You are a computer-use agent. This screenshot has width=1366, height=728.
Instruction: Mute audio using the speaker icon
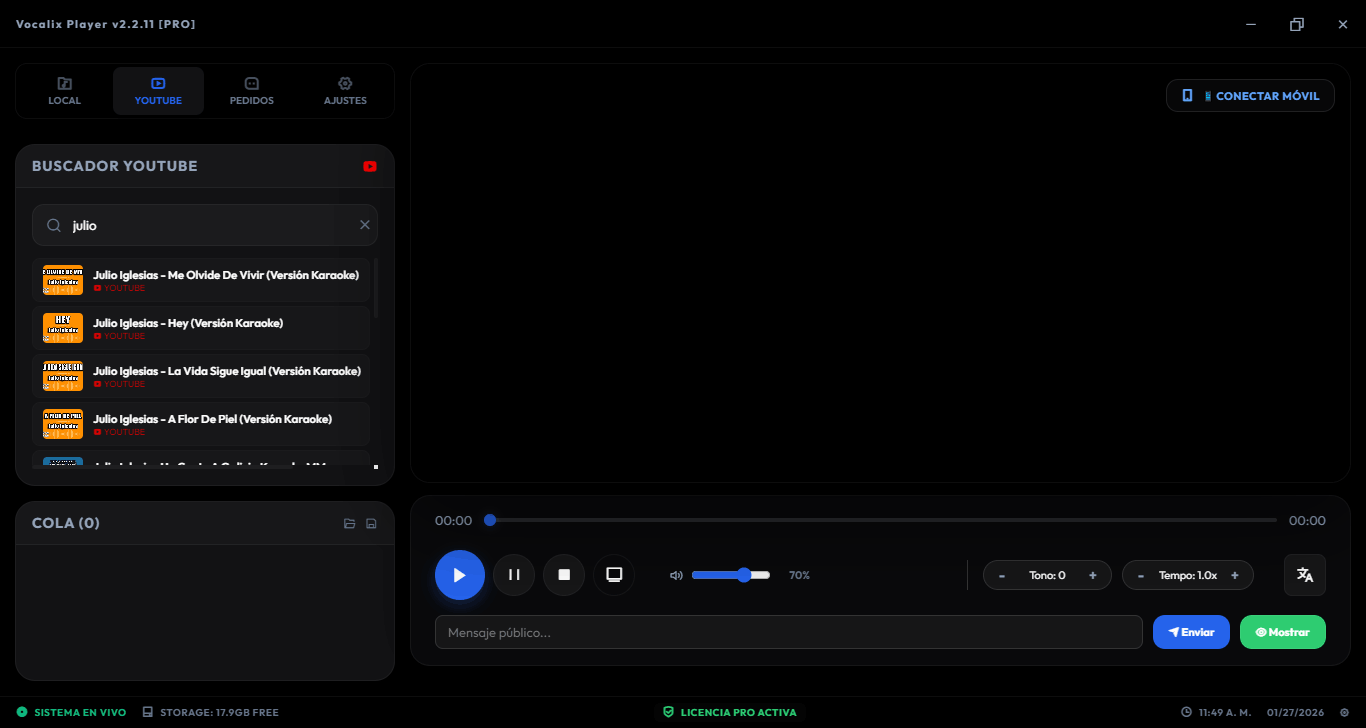pyautogui.click(x=676, y=575)
